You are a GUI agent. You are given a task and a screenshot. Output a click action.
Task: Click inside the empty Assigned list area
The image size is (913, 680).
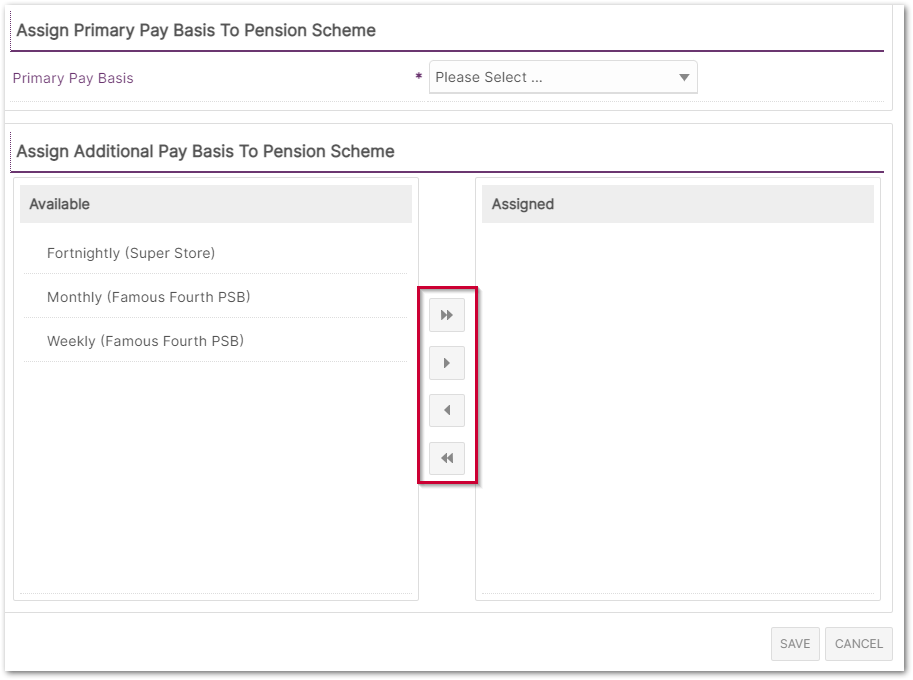[x=677, y=400]
